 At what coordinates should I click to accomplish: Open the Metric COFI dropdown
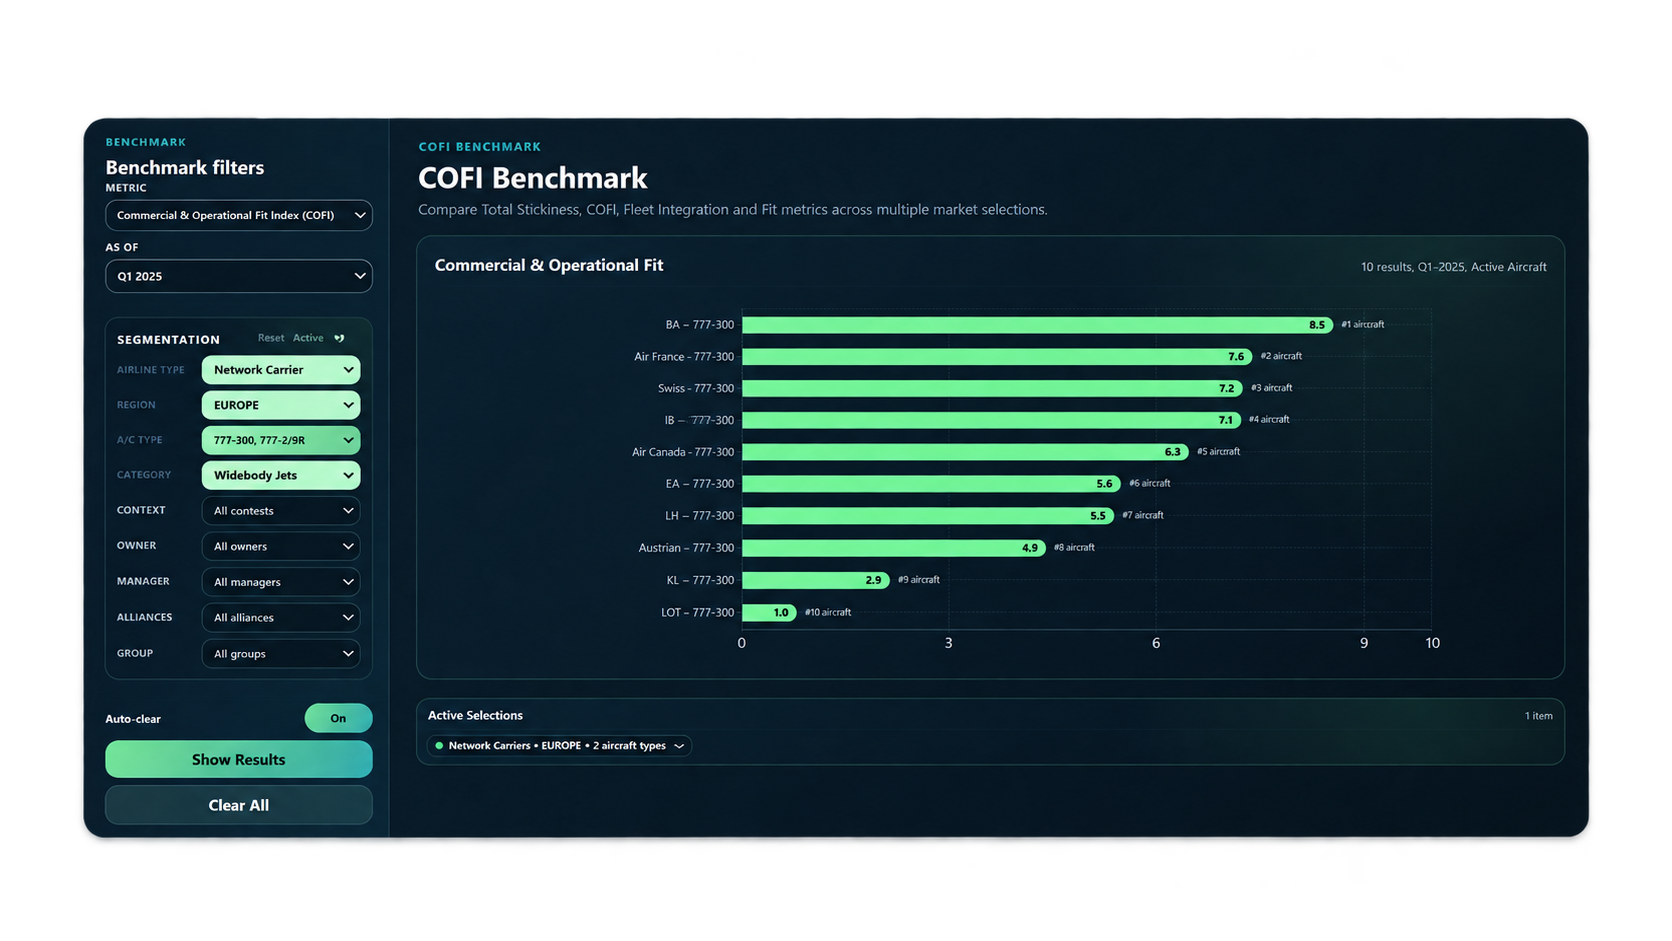(239, 215)
